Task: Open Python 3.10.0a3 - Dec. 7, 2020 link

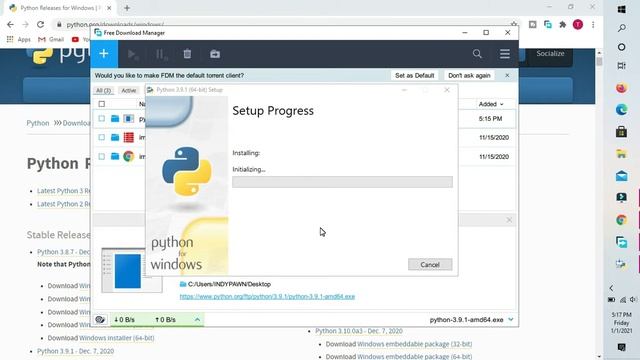Action: coord(359,331)
